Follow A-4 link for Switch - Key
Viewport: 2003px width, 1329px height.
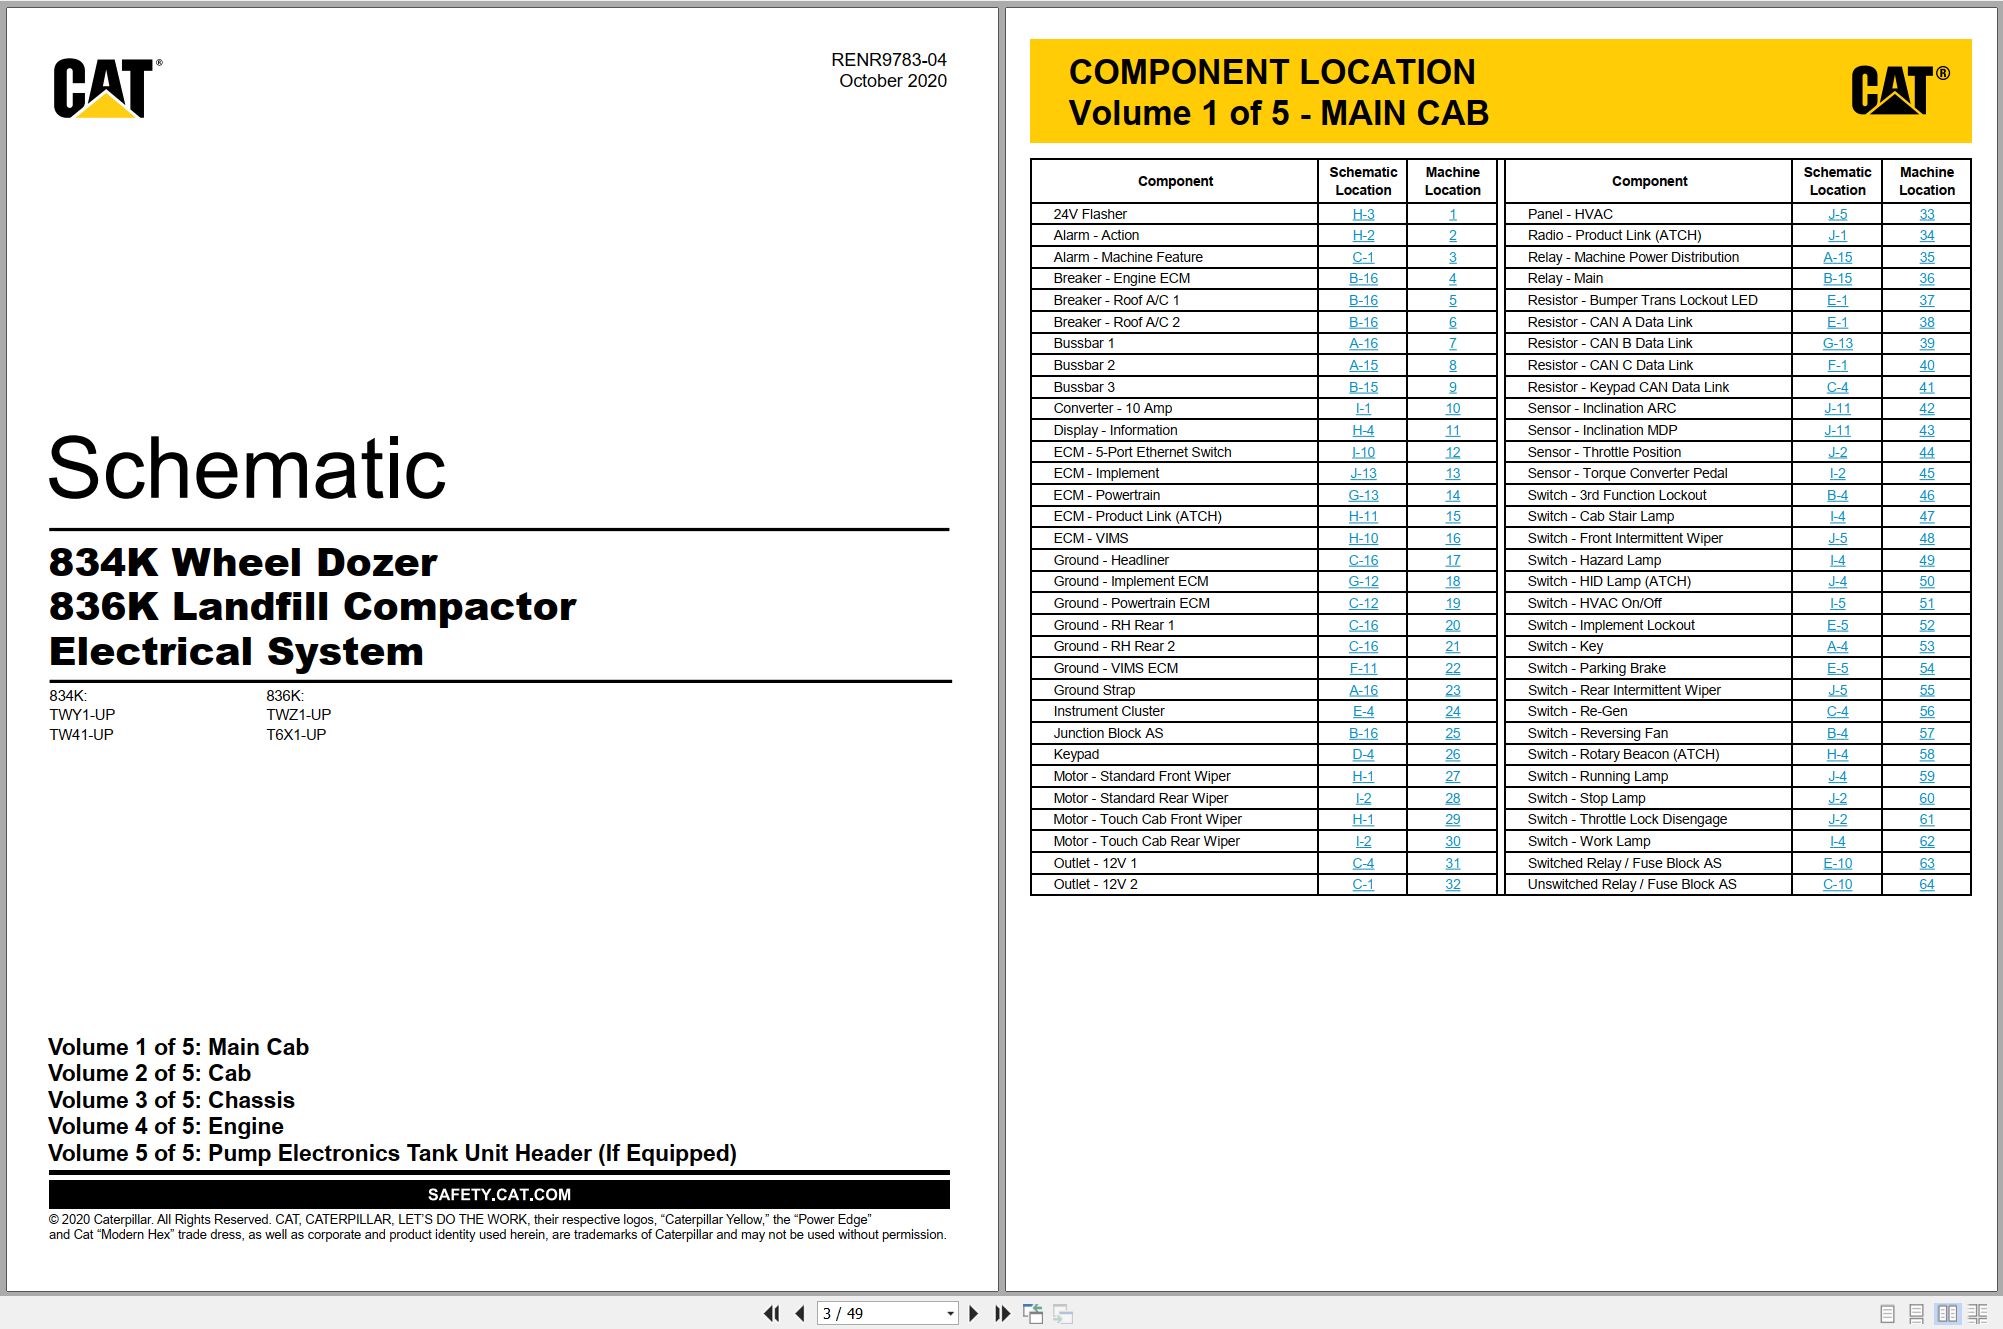[1838, 646]
